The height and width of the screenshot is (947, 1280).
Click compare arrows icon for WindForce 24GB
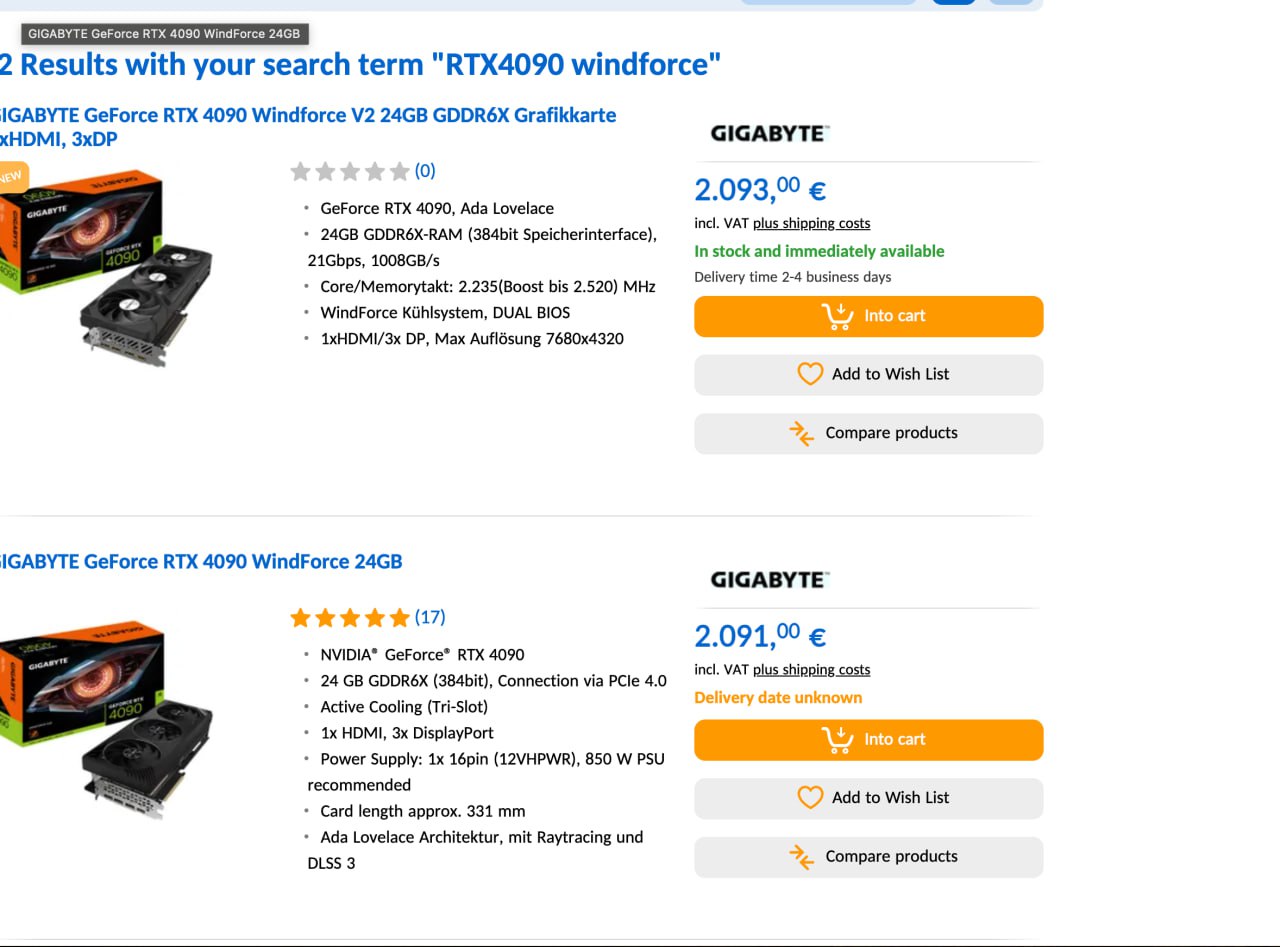[x=801, y=857]
